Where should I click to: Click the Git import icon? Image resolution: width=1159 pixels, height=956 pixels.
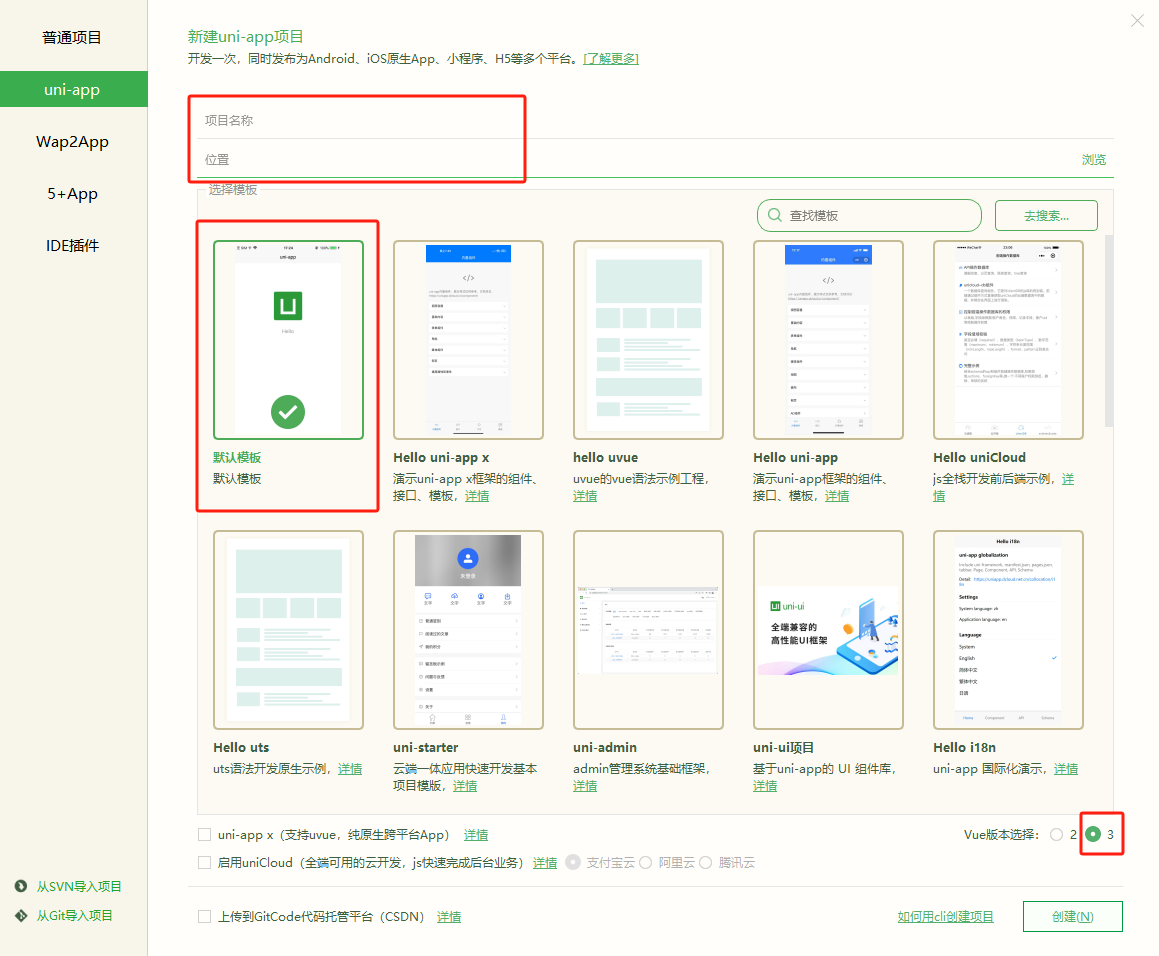click(x=21, y=915)
